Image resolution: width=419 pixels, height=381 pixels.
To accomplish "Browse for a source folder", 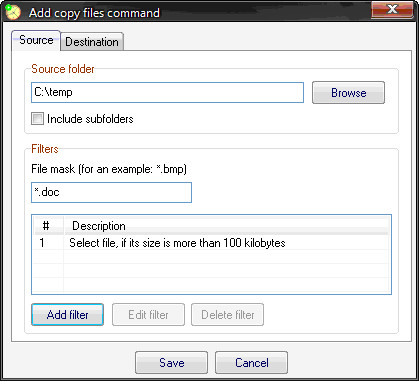I will pos(348,93).
